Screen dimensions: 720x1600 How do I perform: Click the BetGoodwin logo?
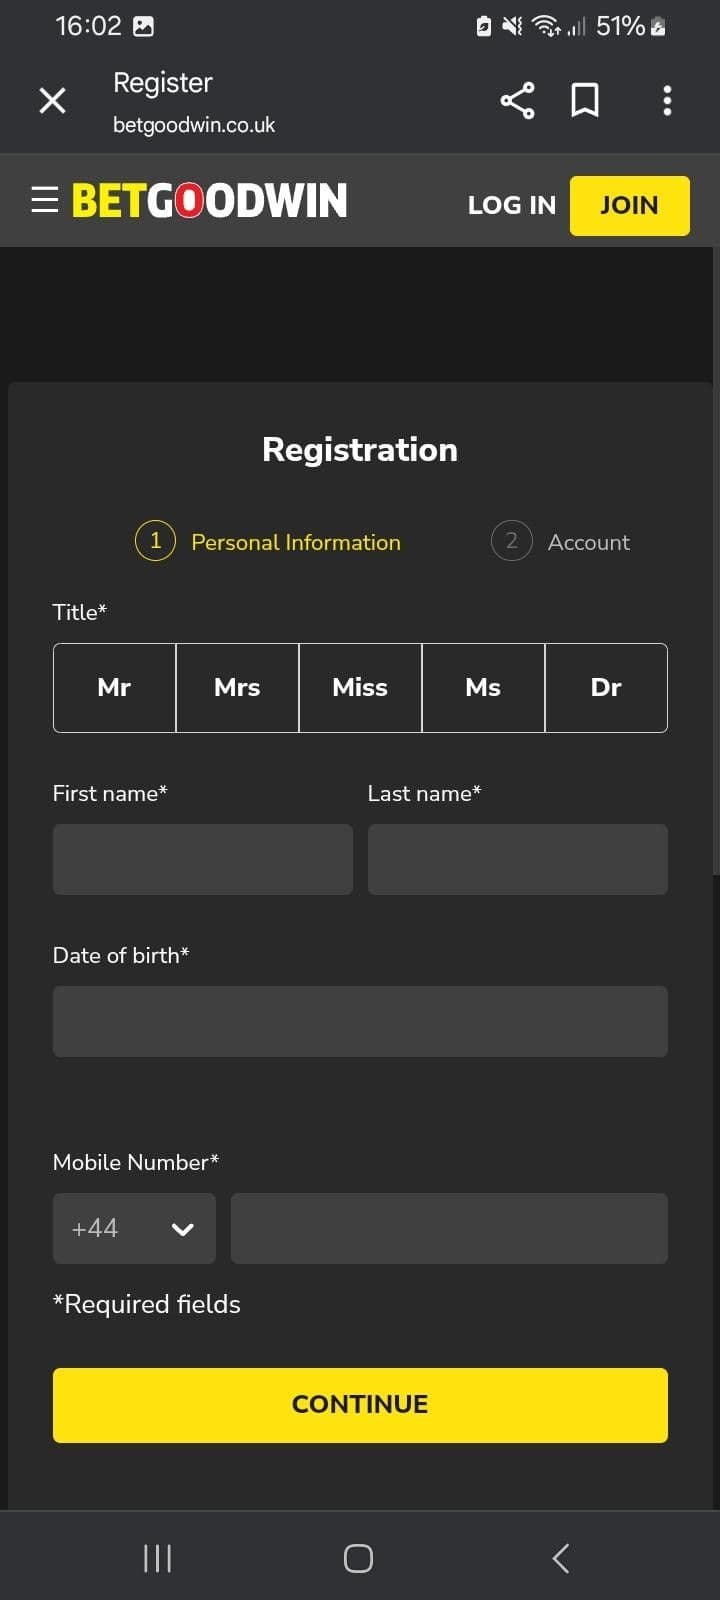208,199
